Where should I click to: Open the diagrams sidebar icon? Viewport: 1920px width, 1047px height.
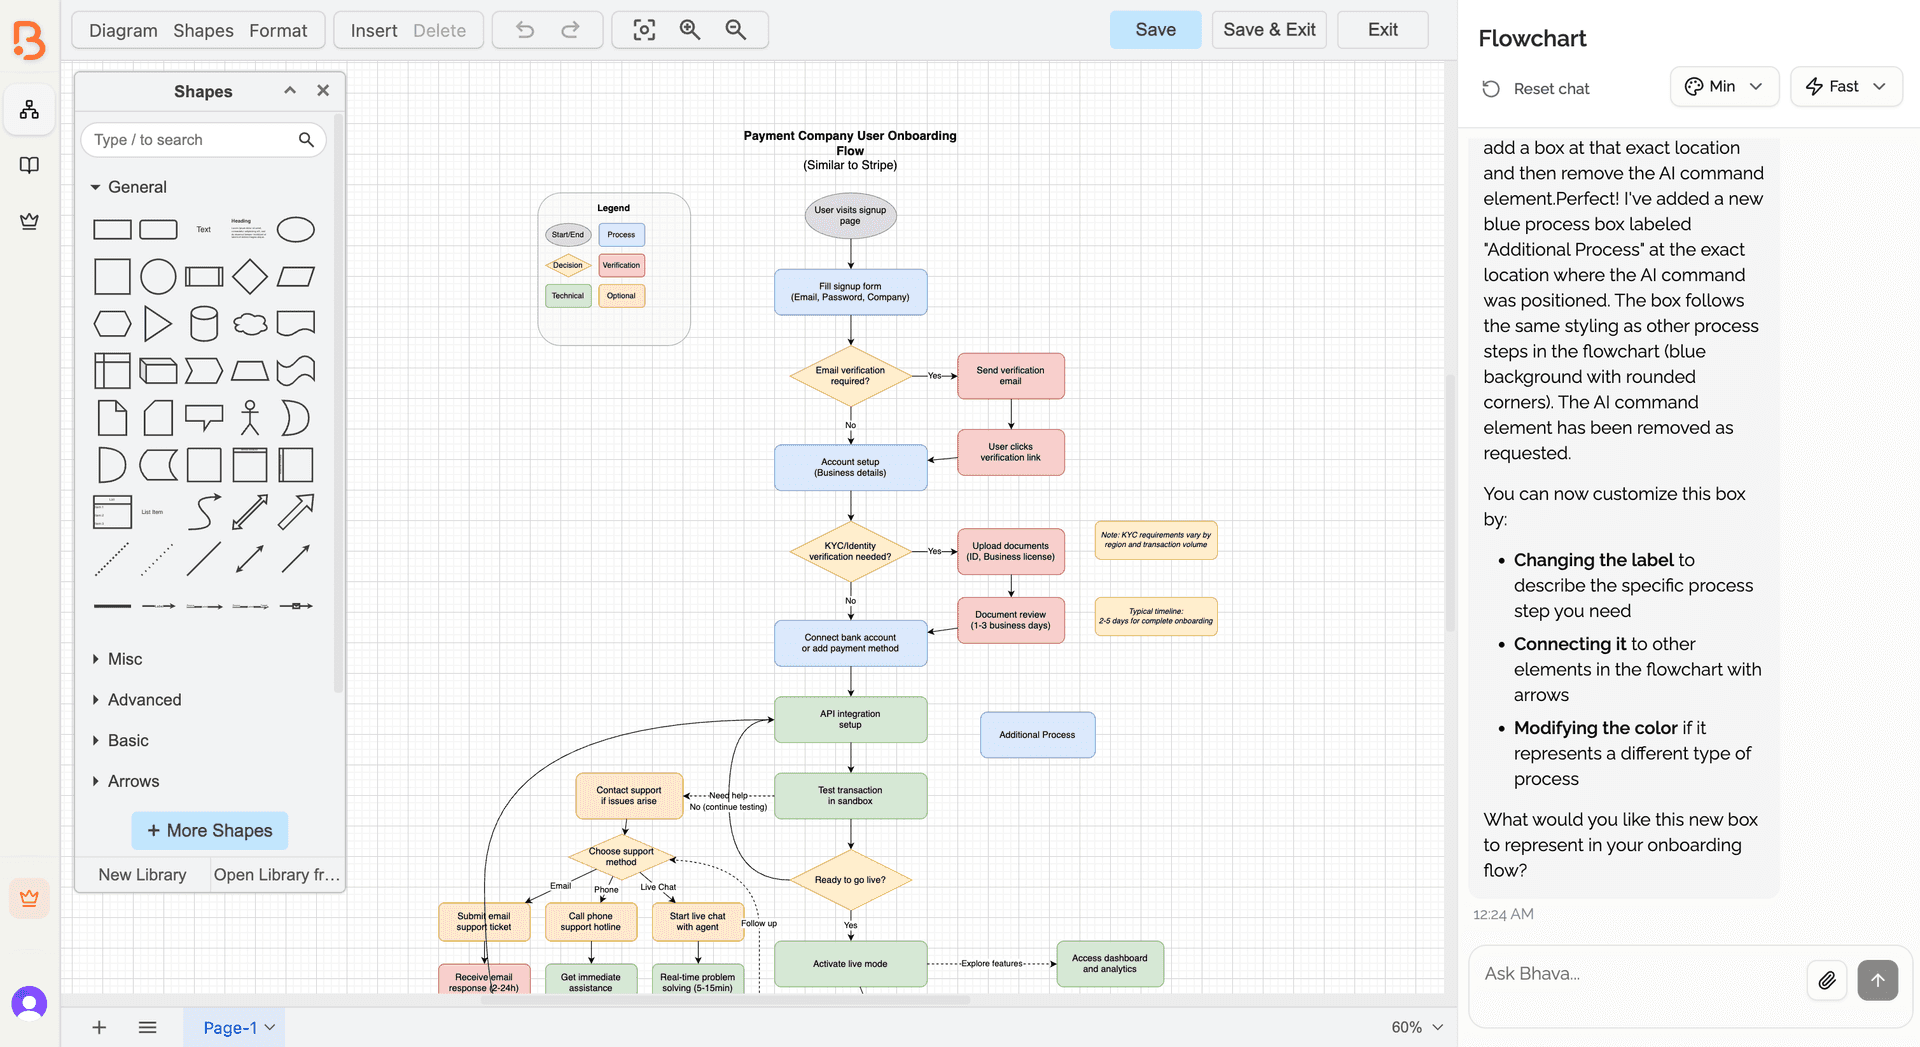(x=29, y=110)
